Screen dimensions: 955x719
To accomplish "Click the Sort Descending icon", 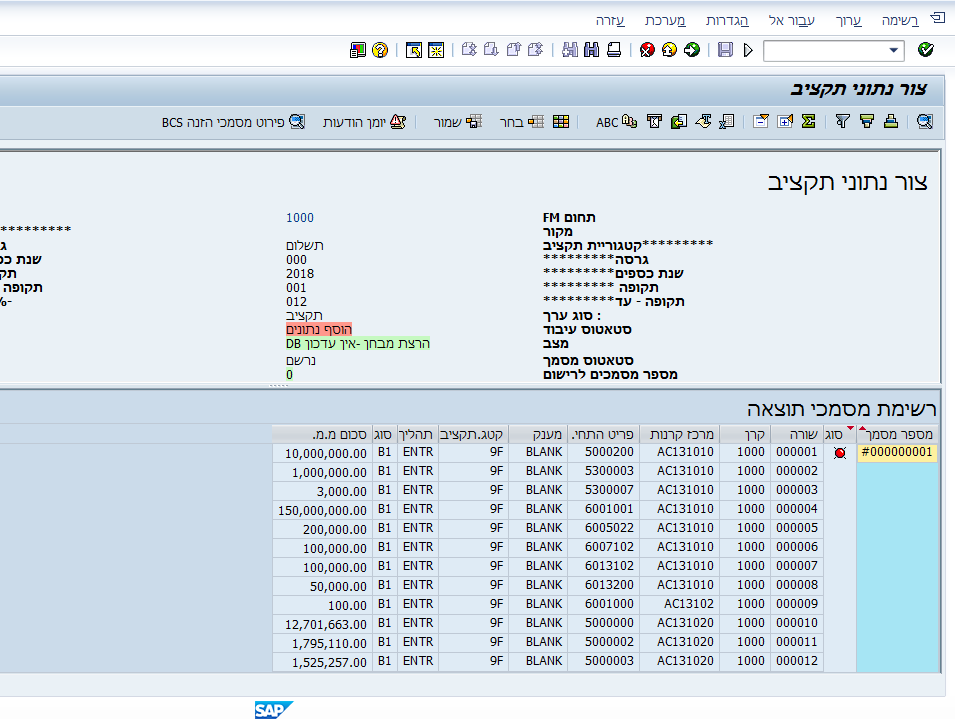I will pyautogui.click(x=867, y=122).
